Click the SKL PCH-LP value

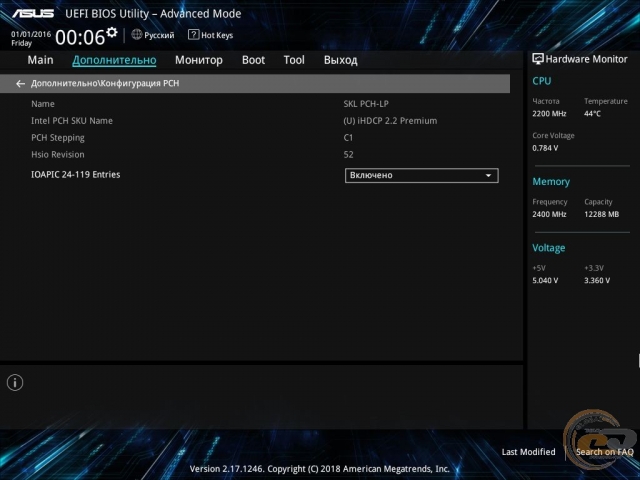[x=366, y=104]
